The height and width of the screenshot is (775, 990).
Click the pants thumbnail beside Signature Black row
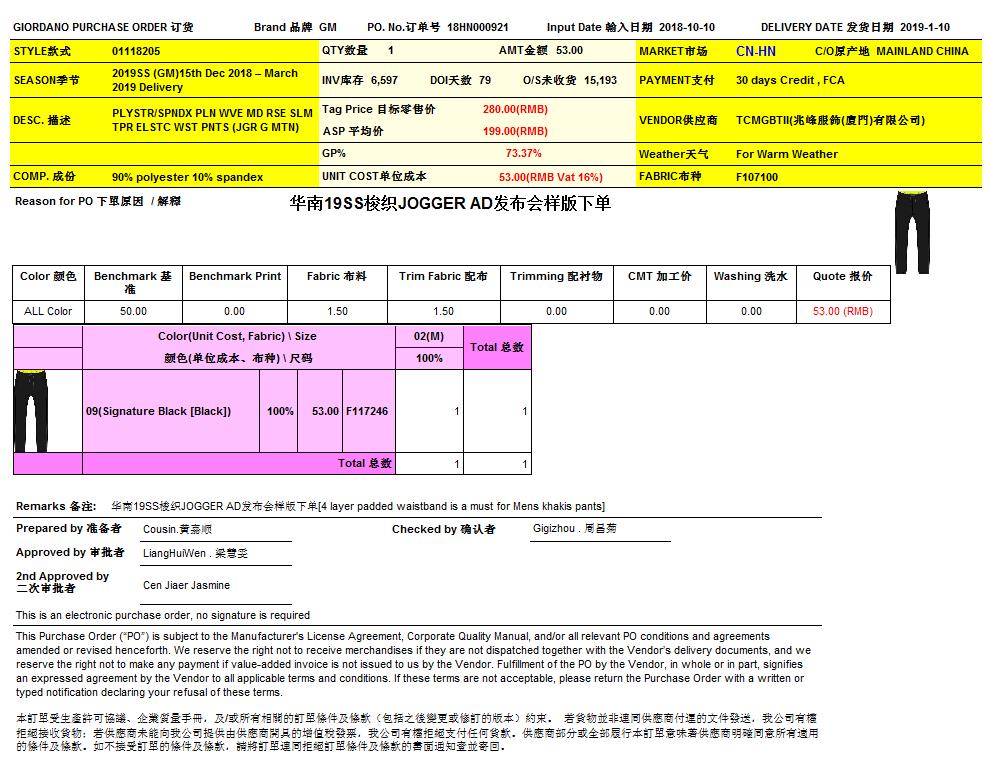click(x=31, y=411)
